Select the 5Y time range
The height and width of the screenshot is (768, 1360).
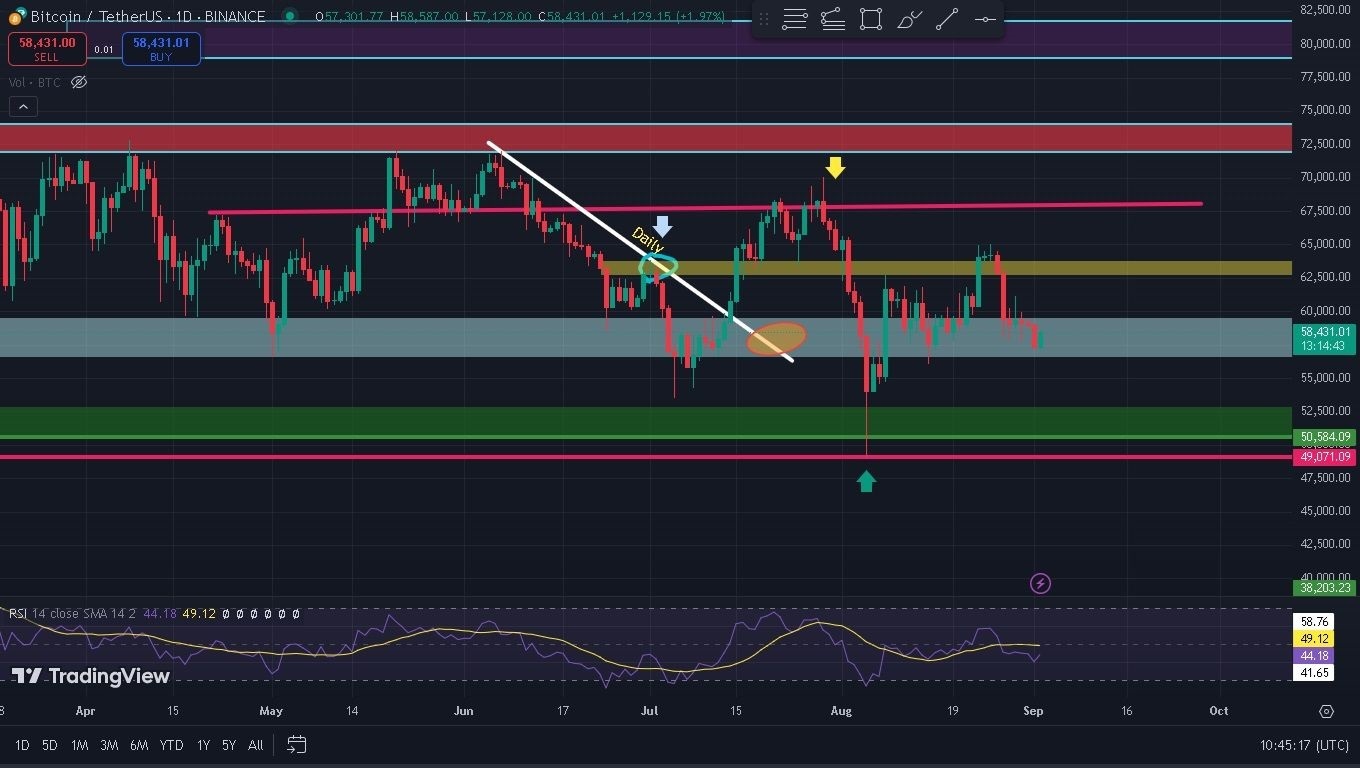229,744
